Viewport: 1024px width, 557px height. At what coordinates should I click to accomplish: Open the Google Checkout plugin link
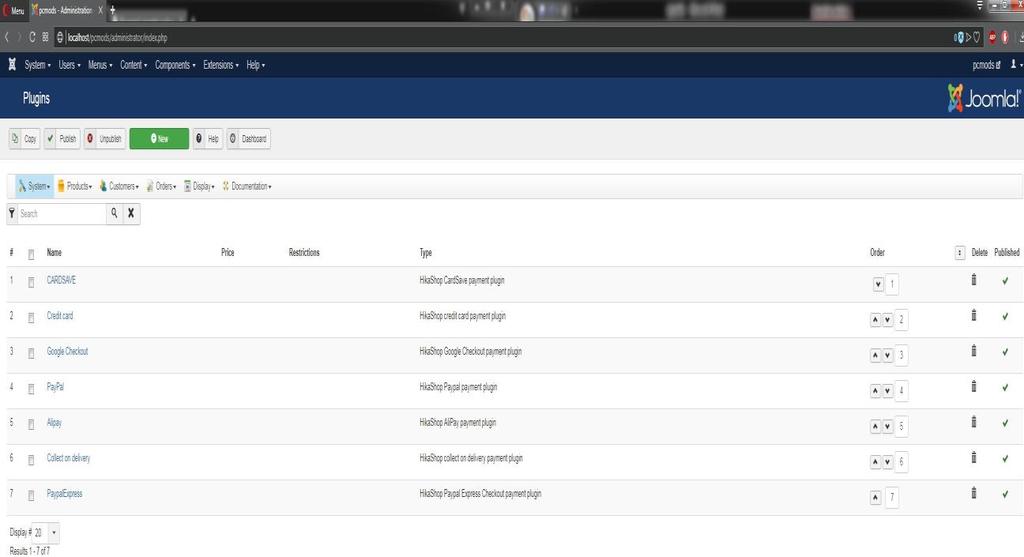pyautogui.click(x=67, y=351)
